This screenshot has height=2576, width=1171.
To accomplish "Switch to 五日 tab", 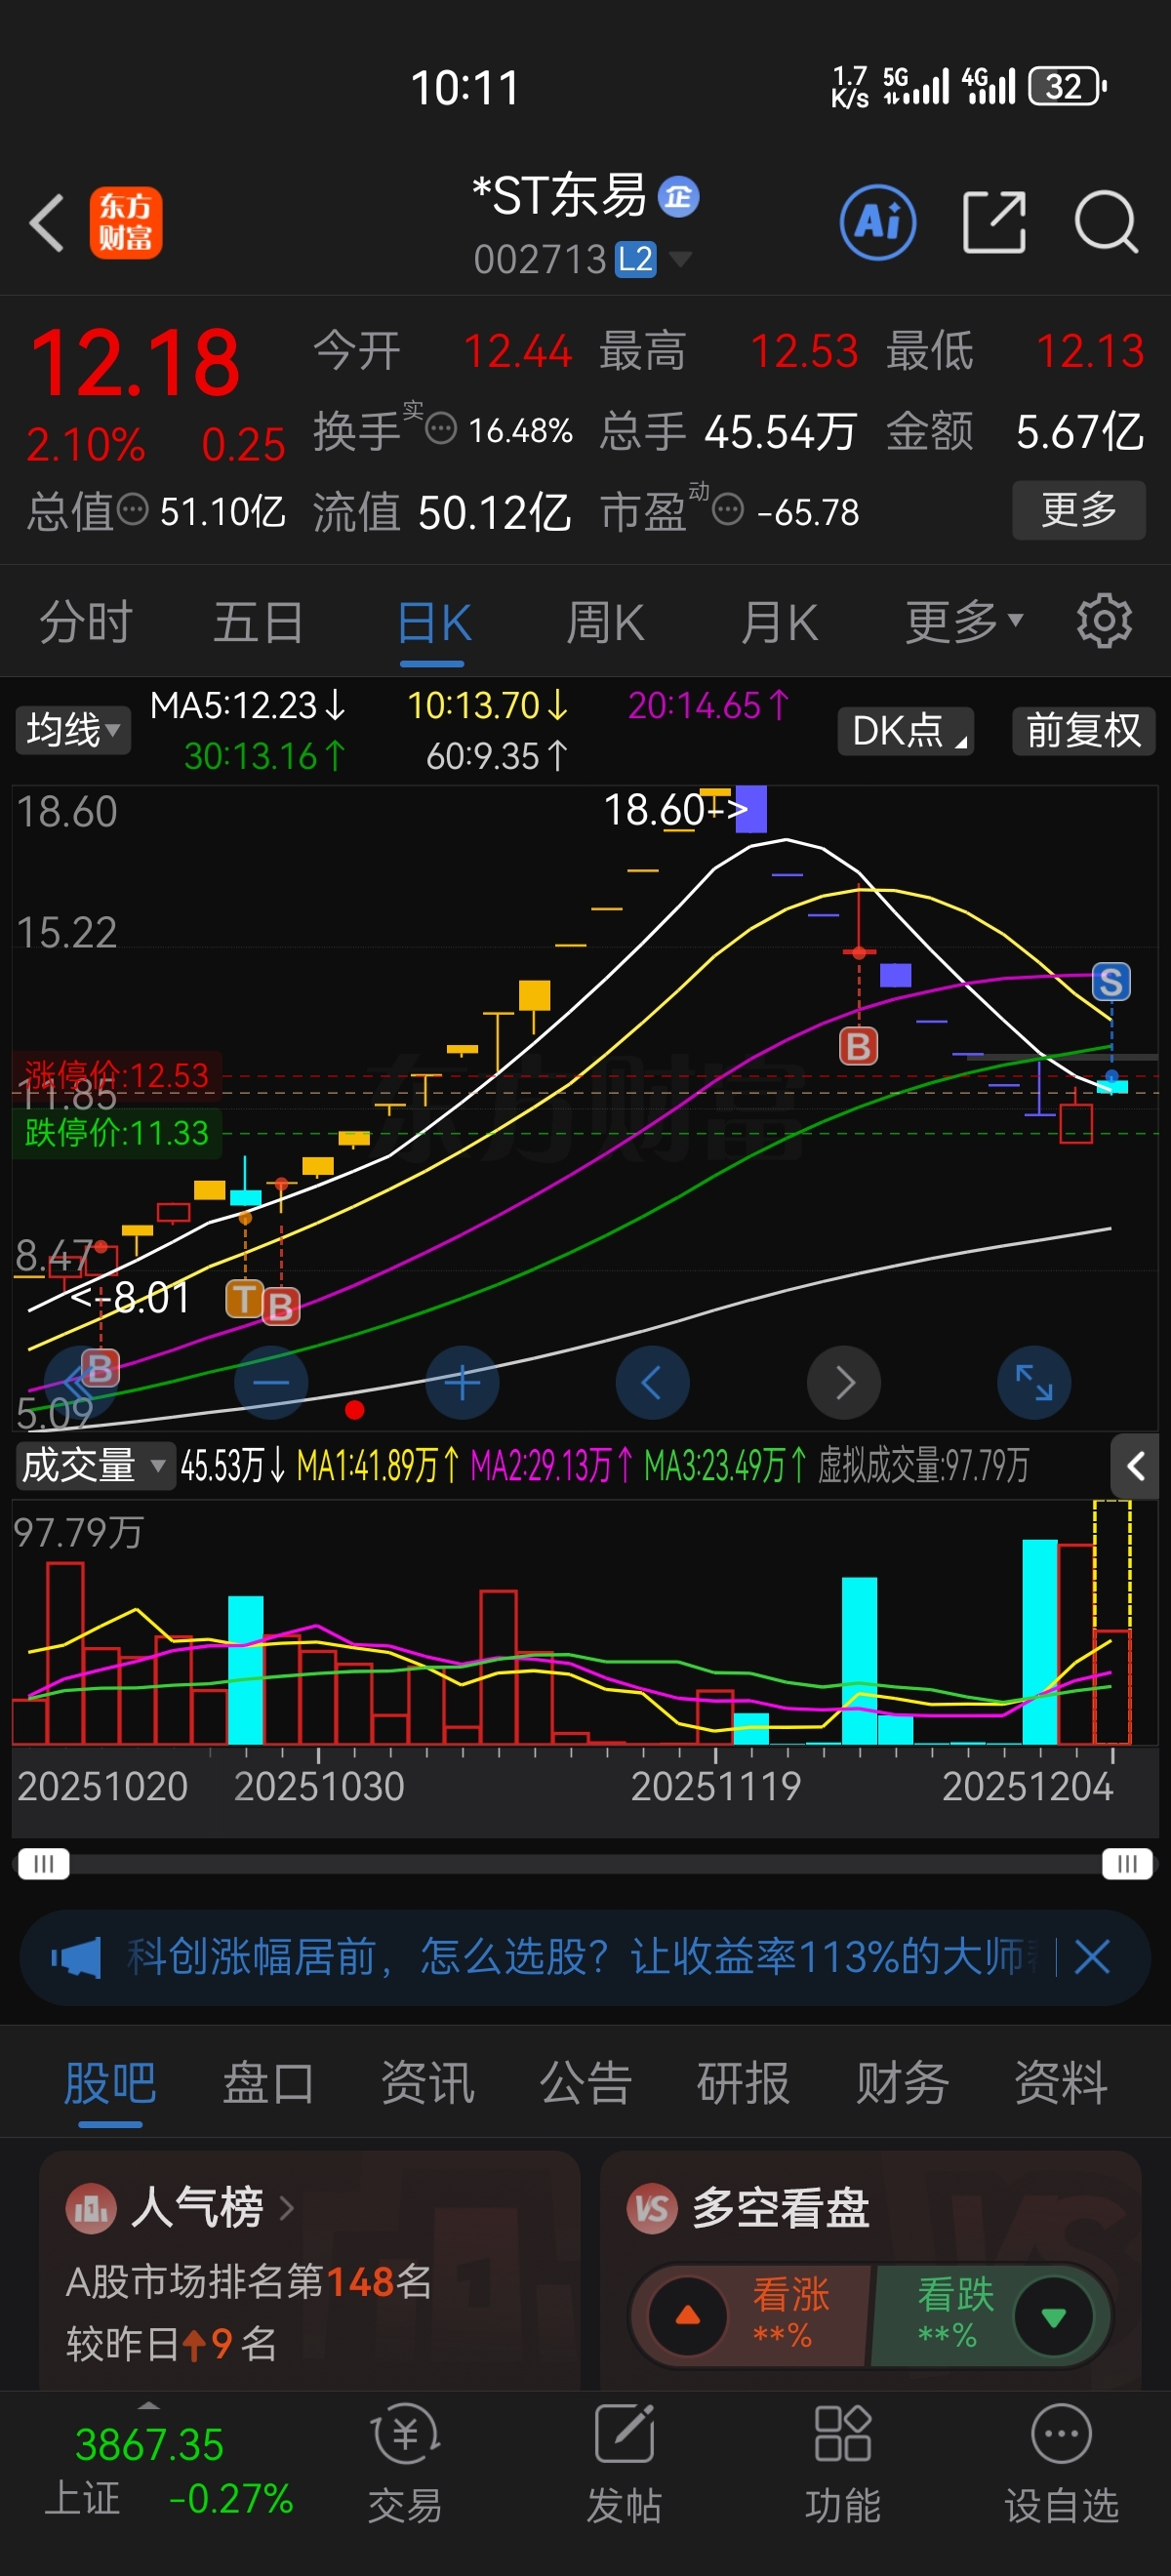I will (259, 622).
